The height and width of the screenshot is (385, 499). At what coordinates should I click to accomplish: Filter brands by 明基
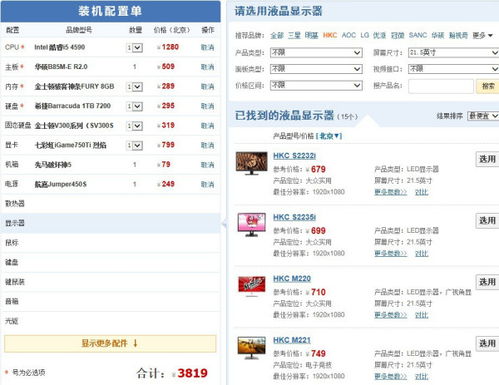pos(312,35)
